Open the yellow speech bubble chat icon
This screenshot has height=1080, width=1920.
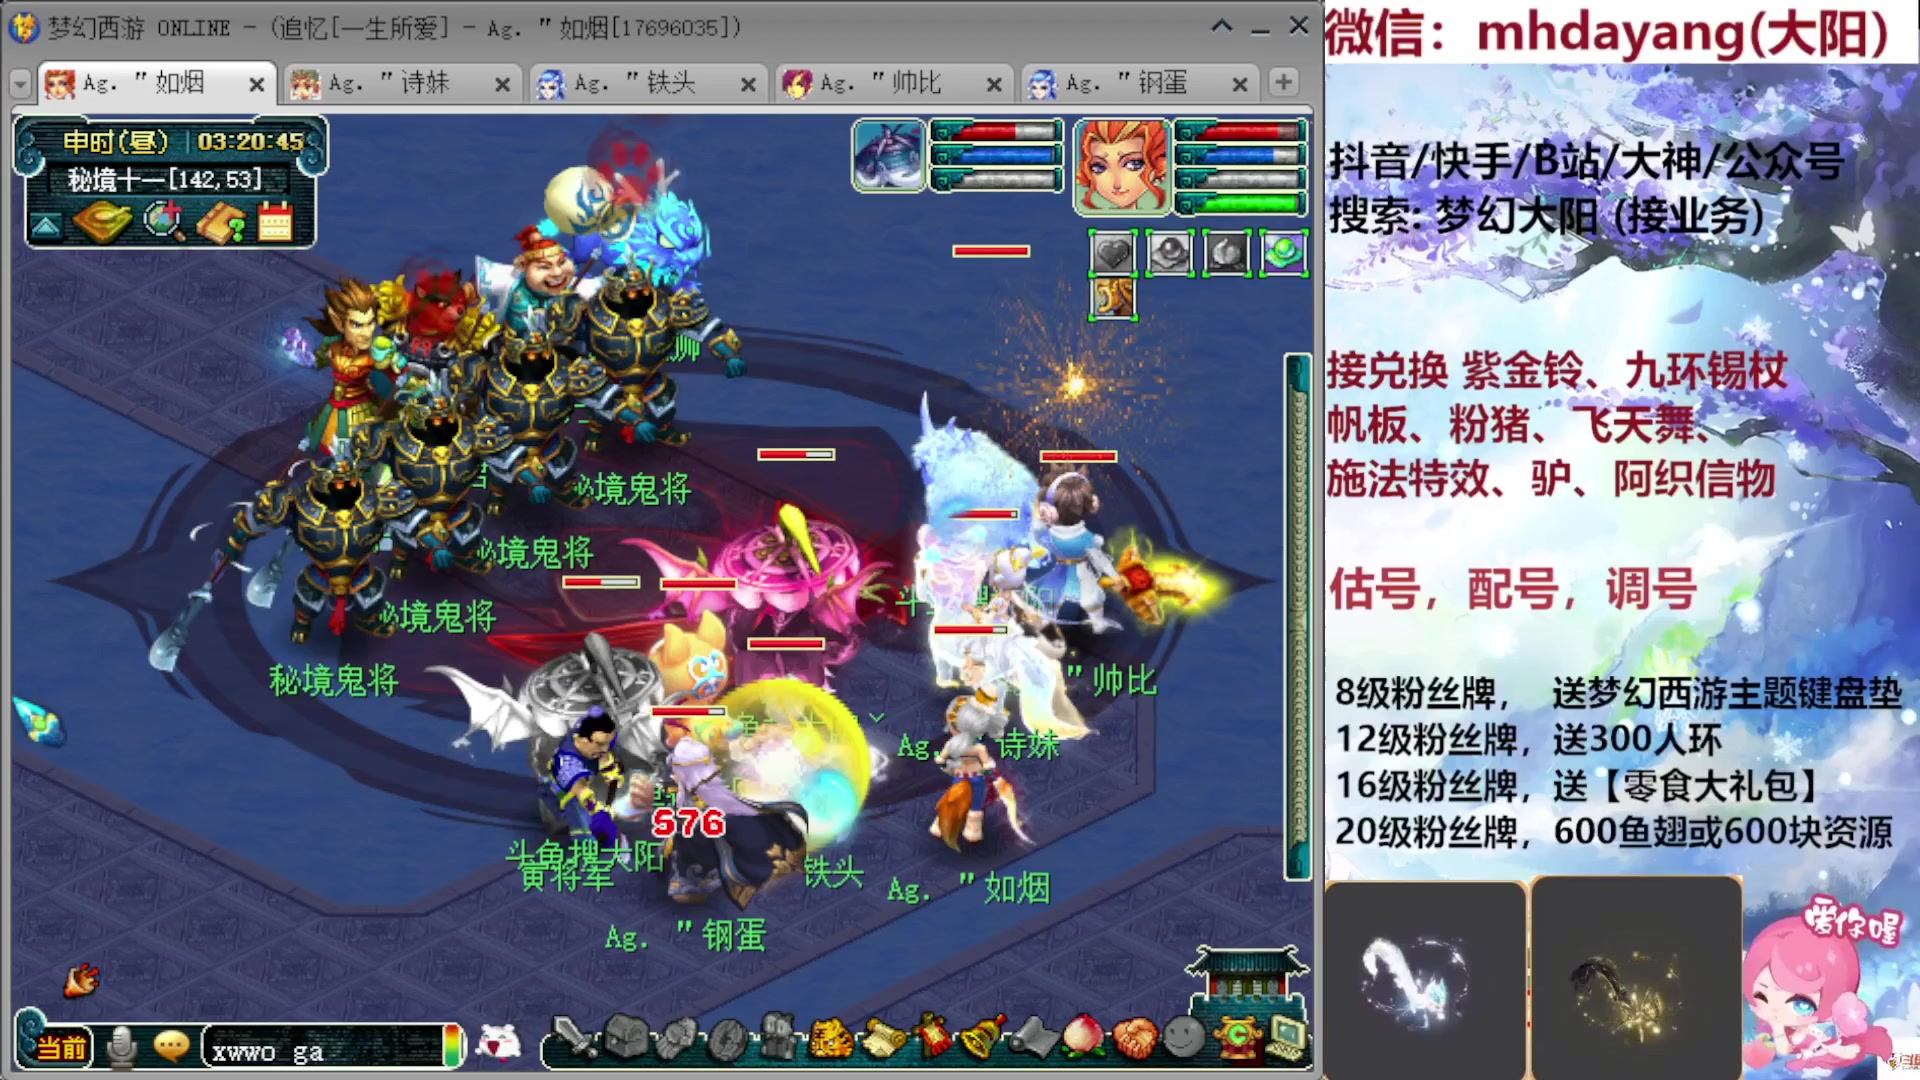pyautogui.click(x=171, y=1047)
